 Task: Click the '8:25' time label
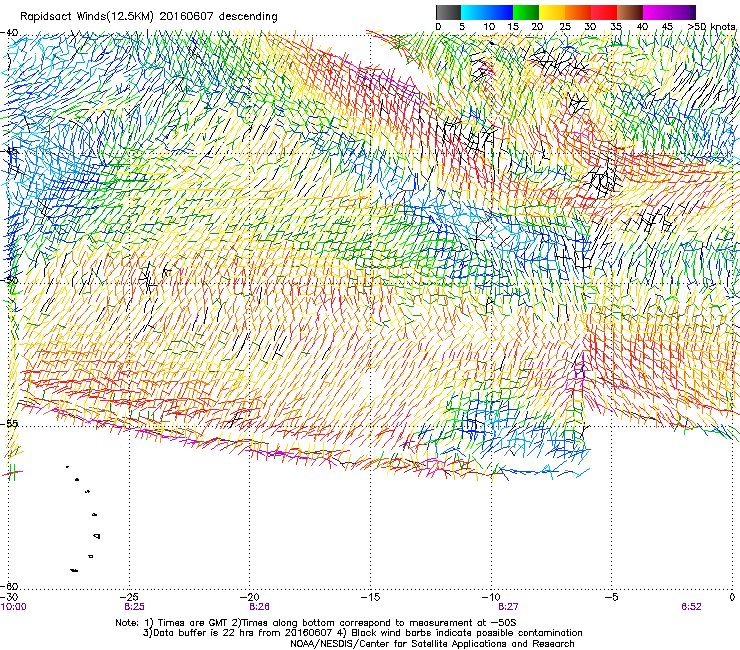point(134,607)
